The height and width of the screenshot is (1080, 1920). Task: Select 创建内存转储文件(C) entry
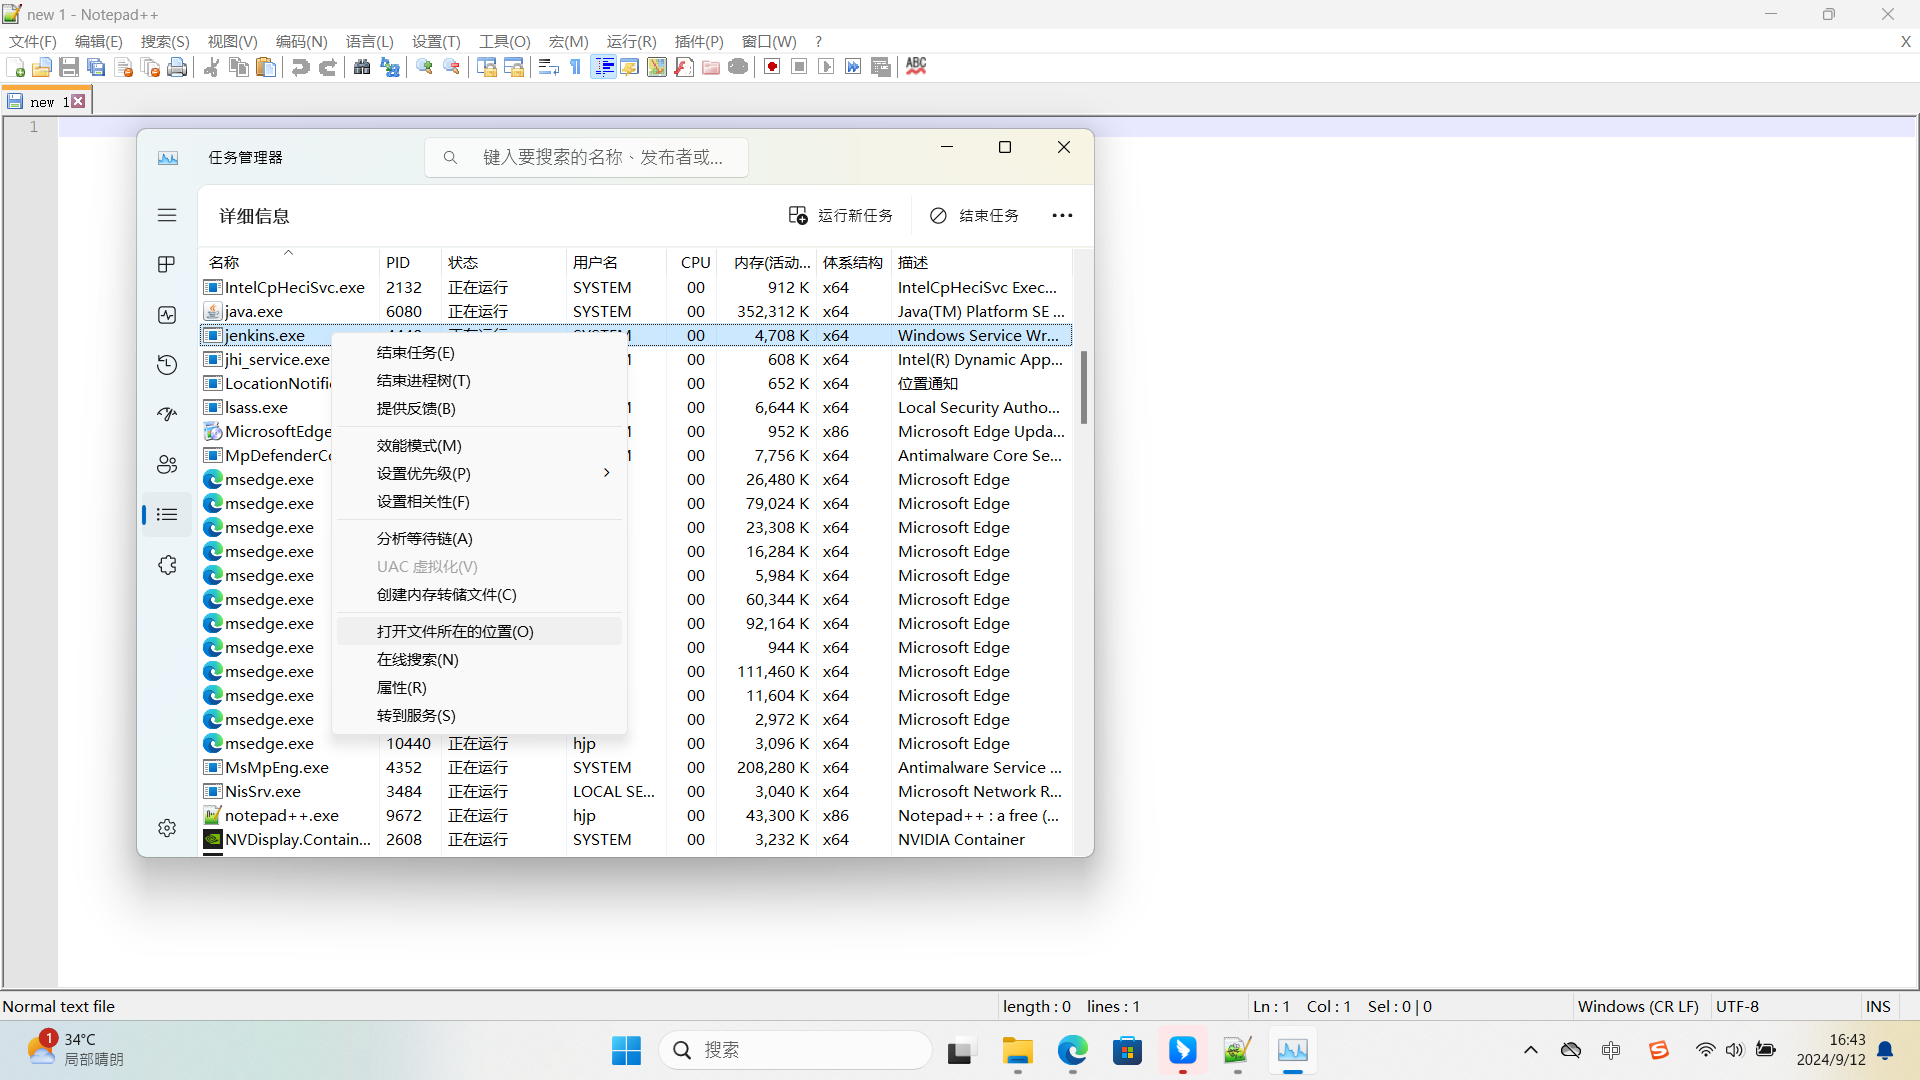[480, 595]
